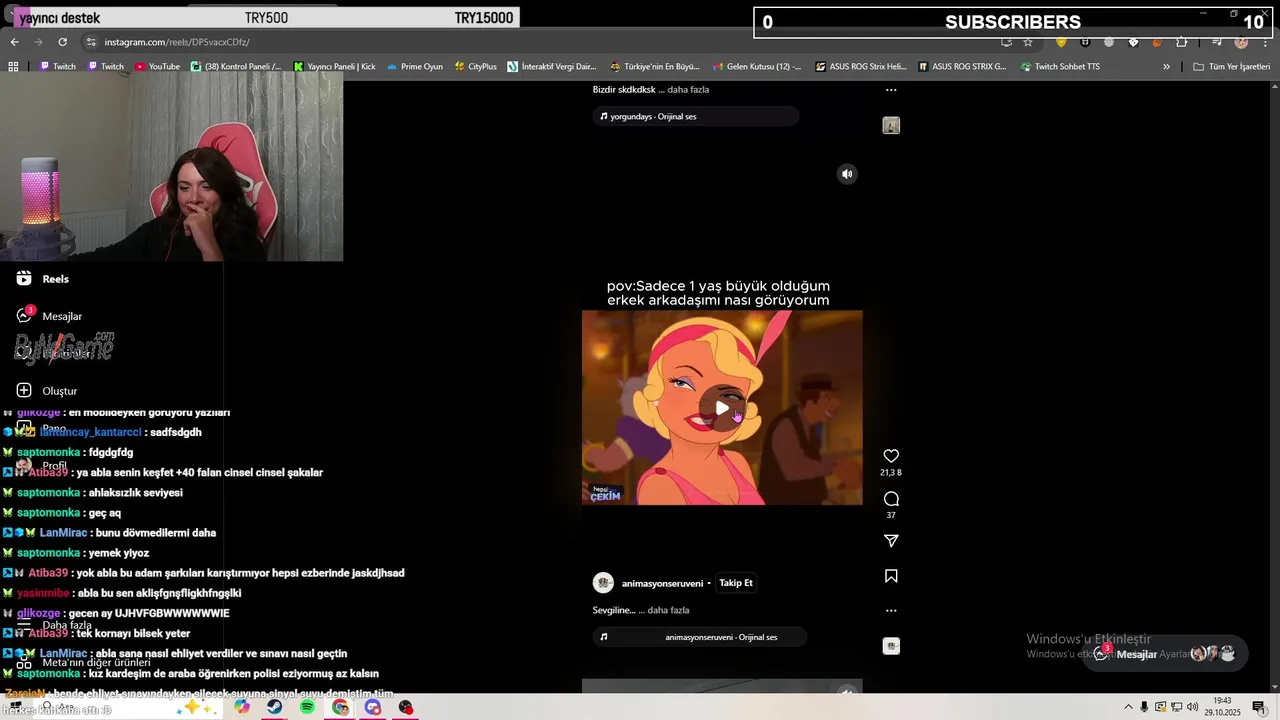The height and width of the screenshot is (720, 1280).
Task: Open notification center in taskbar
Action: (x=1260, y=707)
